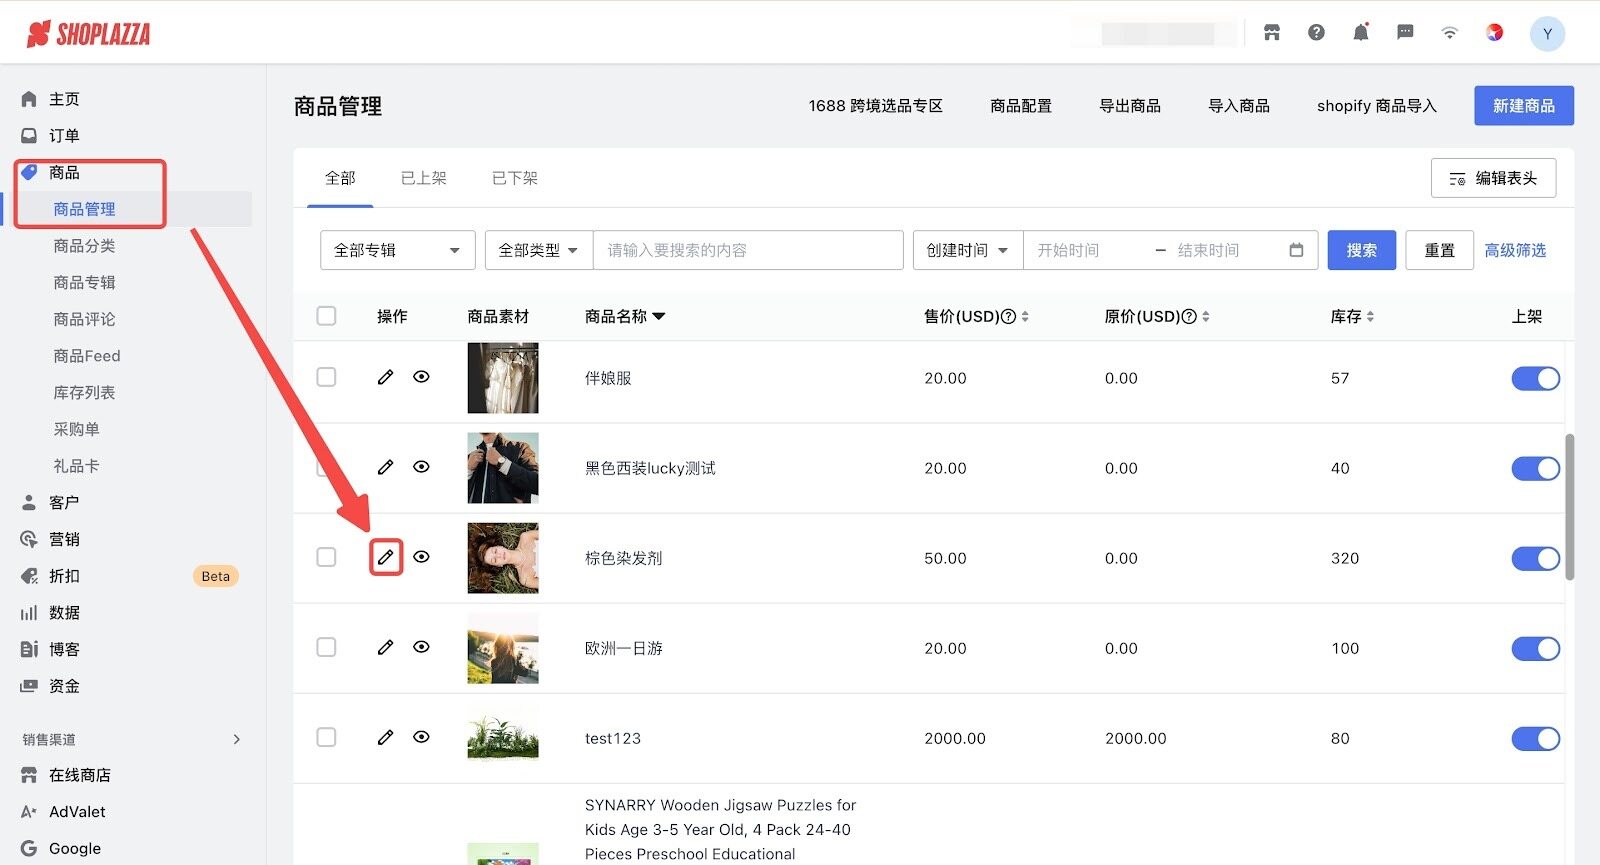Preview 伴娘服 with the eye icon
1600x865 pixels.
[421, 377]
